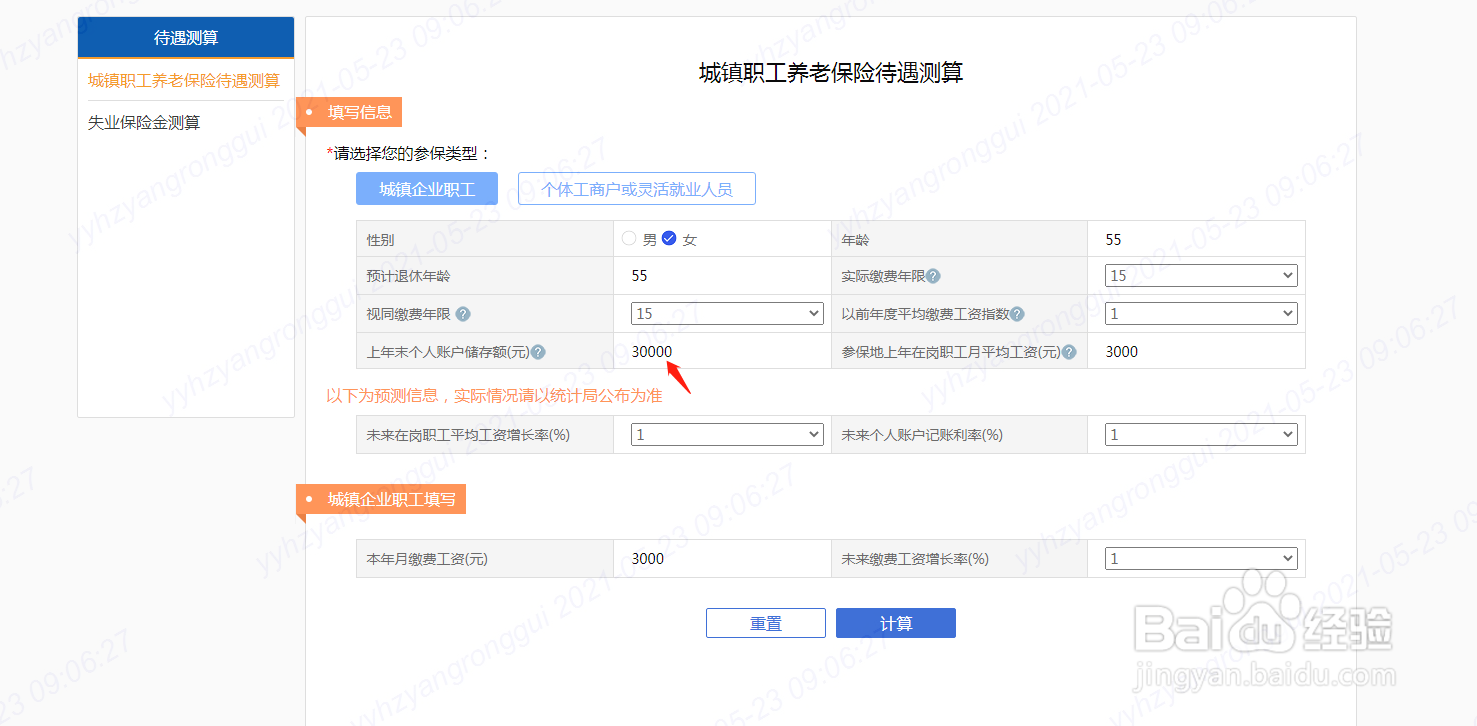1477x726 pixels.
Task: Click the 参保地上年在岗职工月平均工资 input field
Action: coord(1196,352)
